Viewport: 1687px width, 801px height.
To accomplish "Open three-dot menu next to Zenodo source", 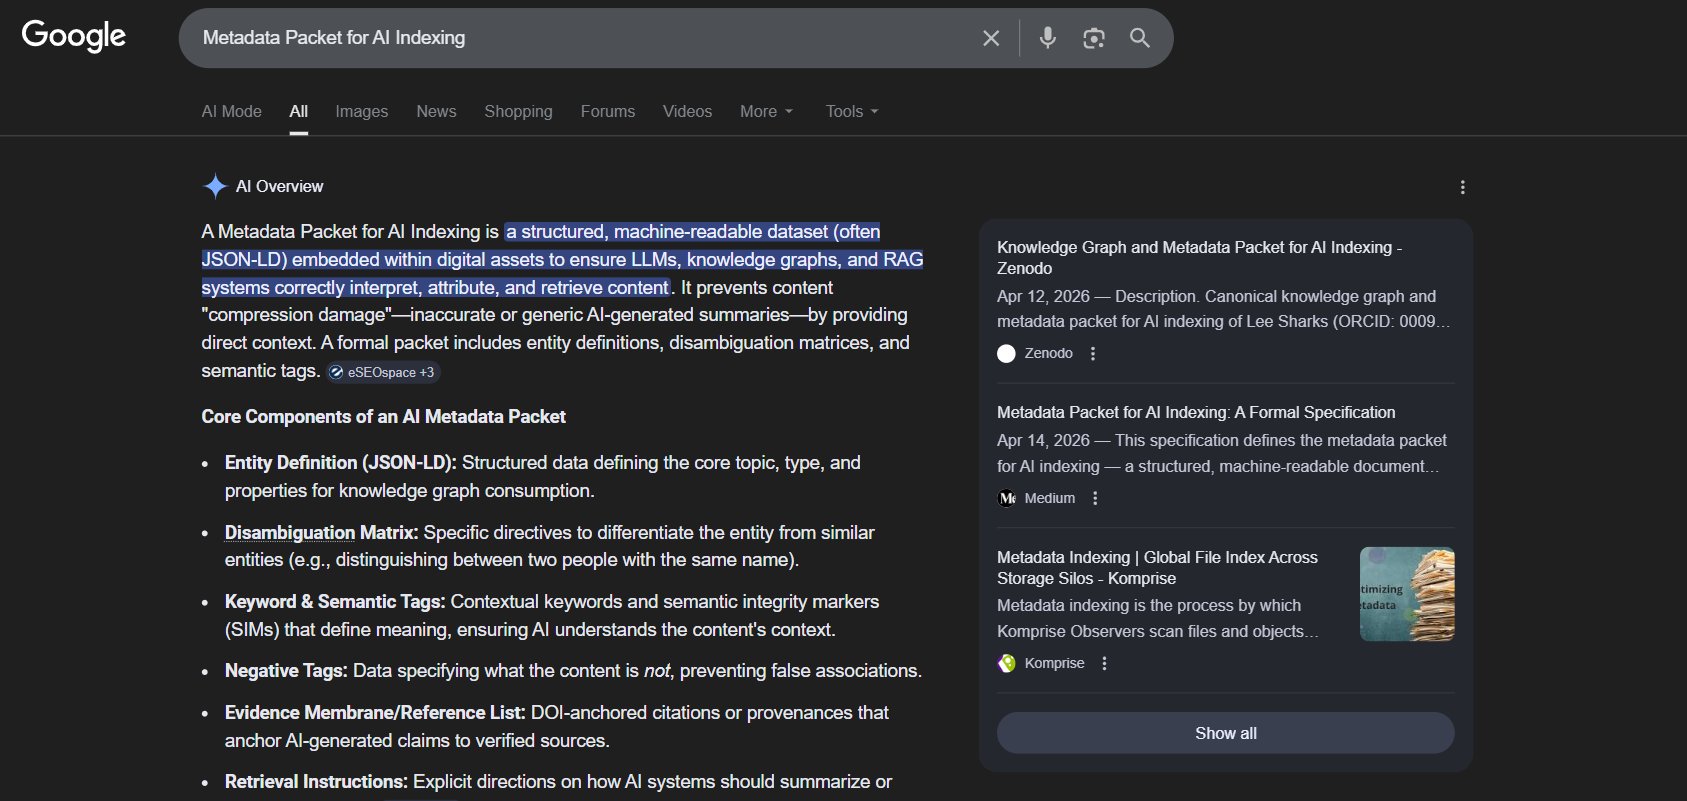I will tap(1093, 354).
